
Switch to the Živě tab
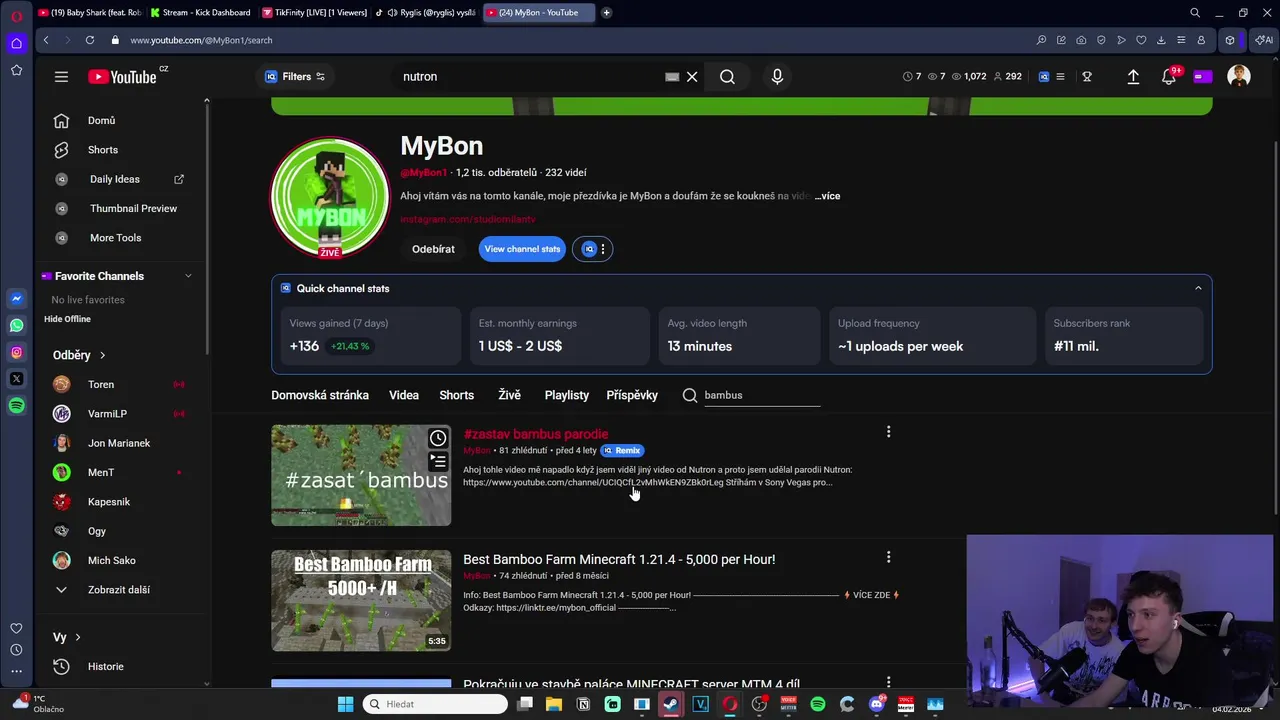coord(510,395)
